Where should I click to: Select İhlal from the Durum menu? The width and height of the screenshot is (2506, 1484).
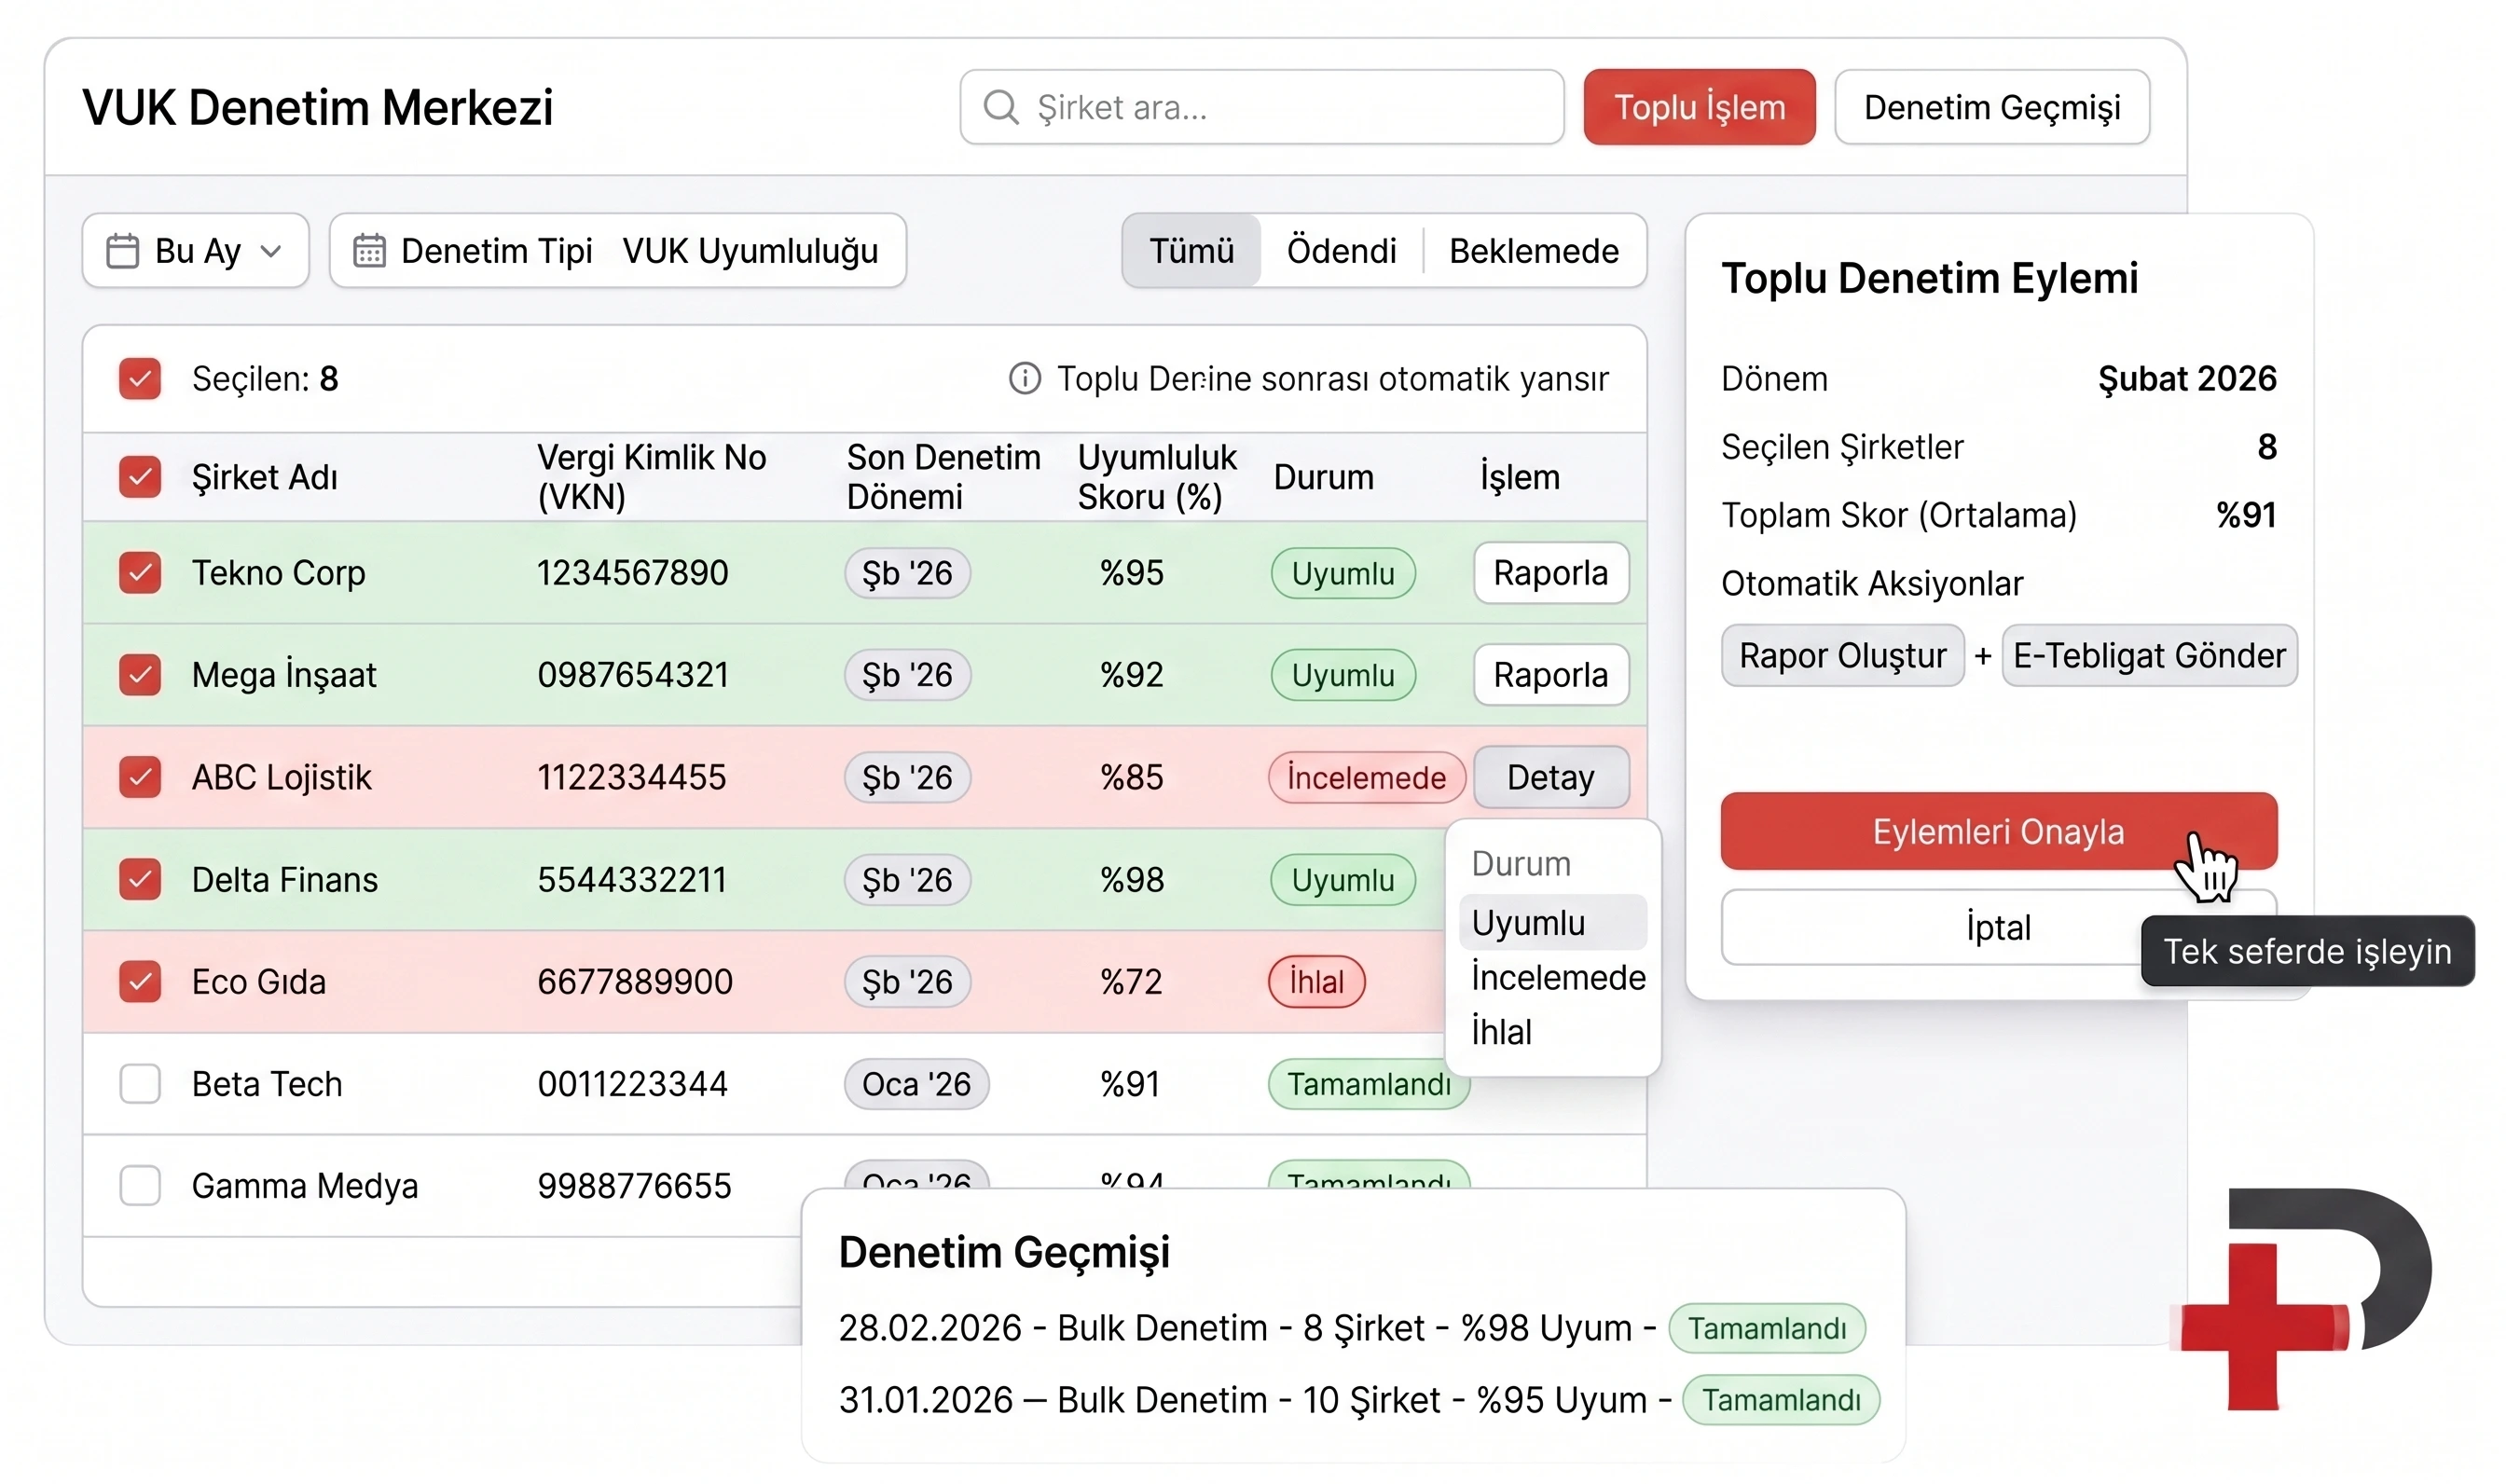coord(1501,1031)
